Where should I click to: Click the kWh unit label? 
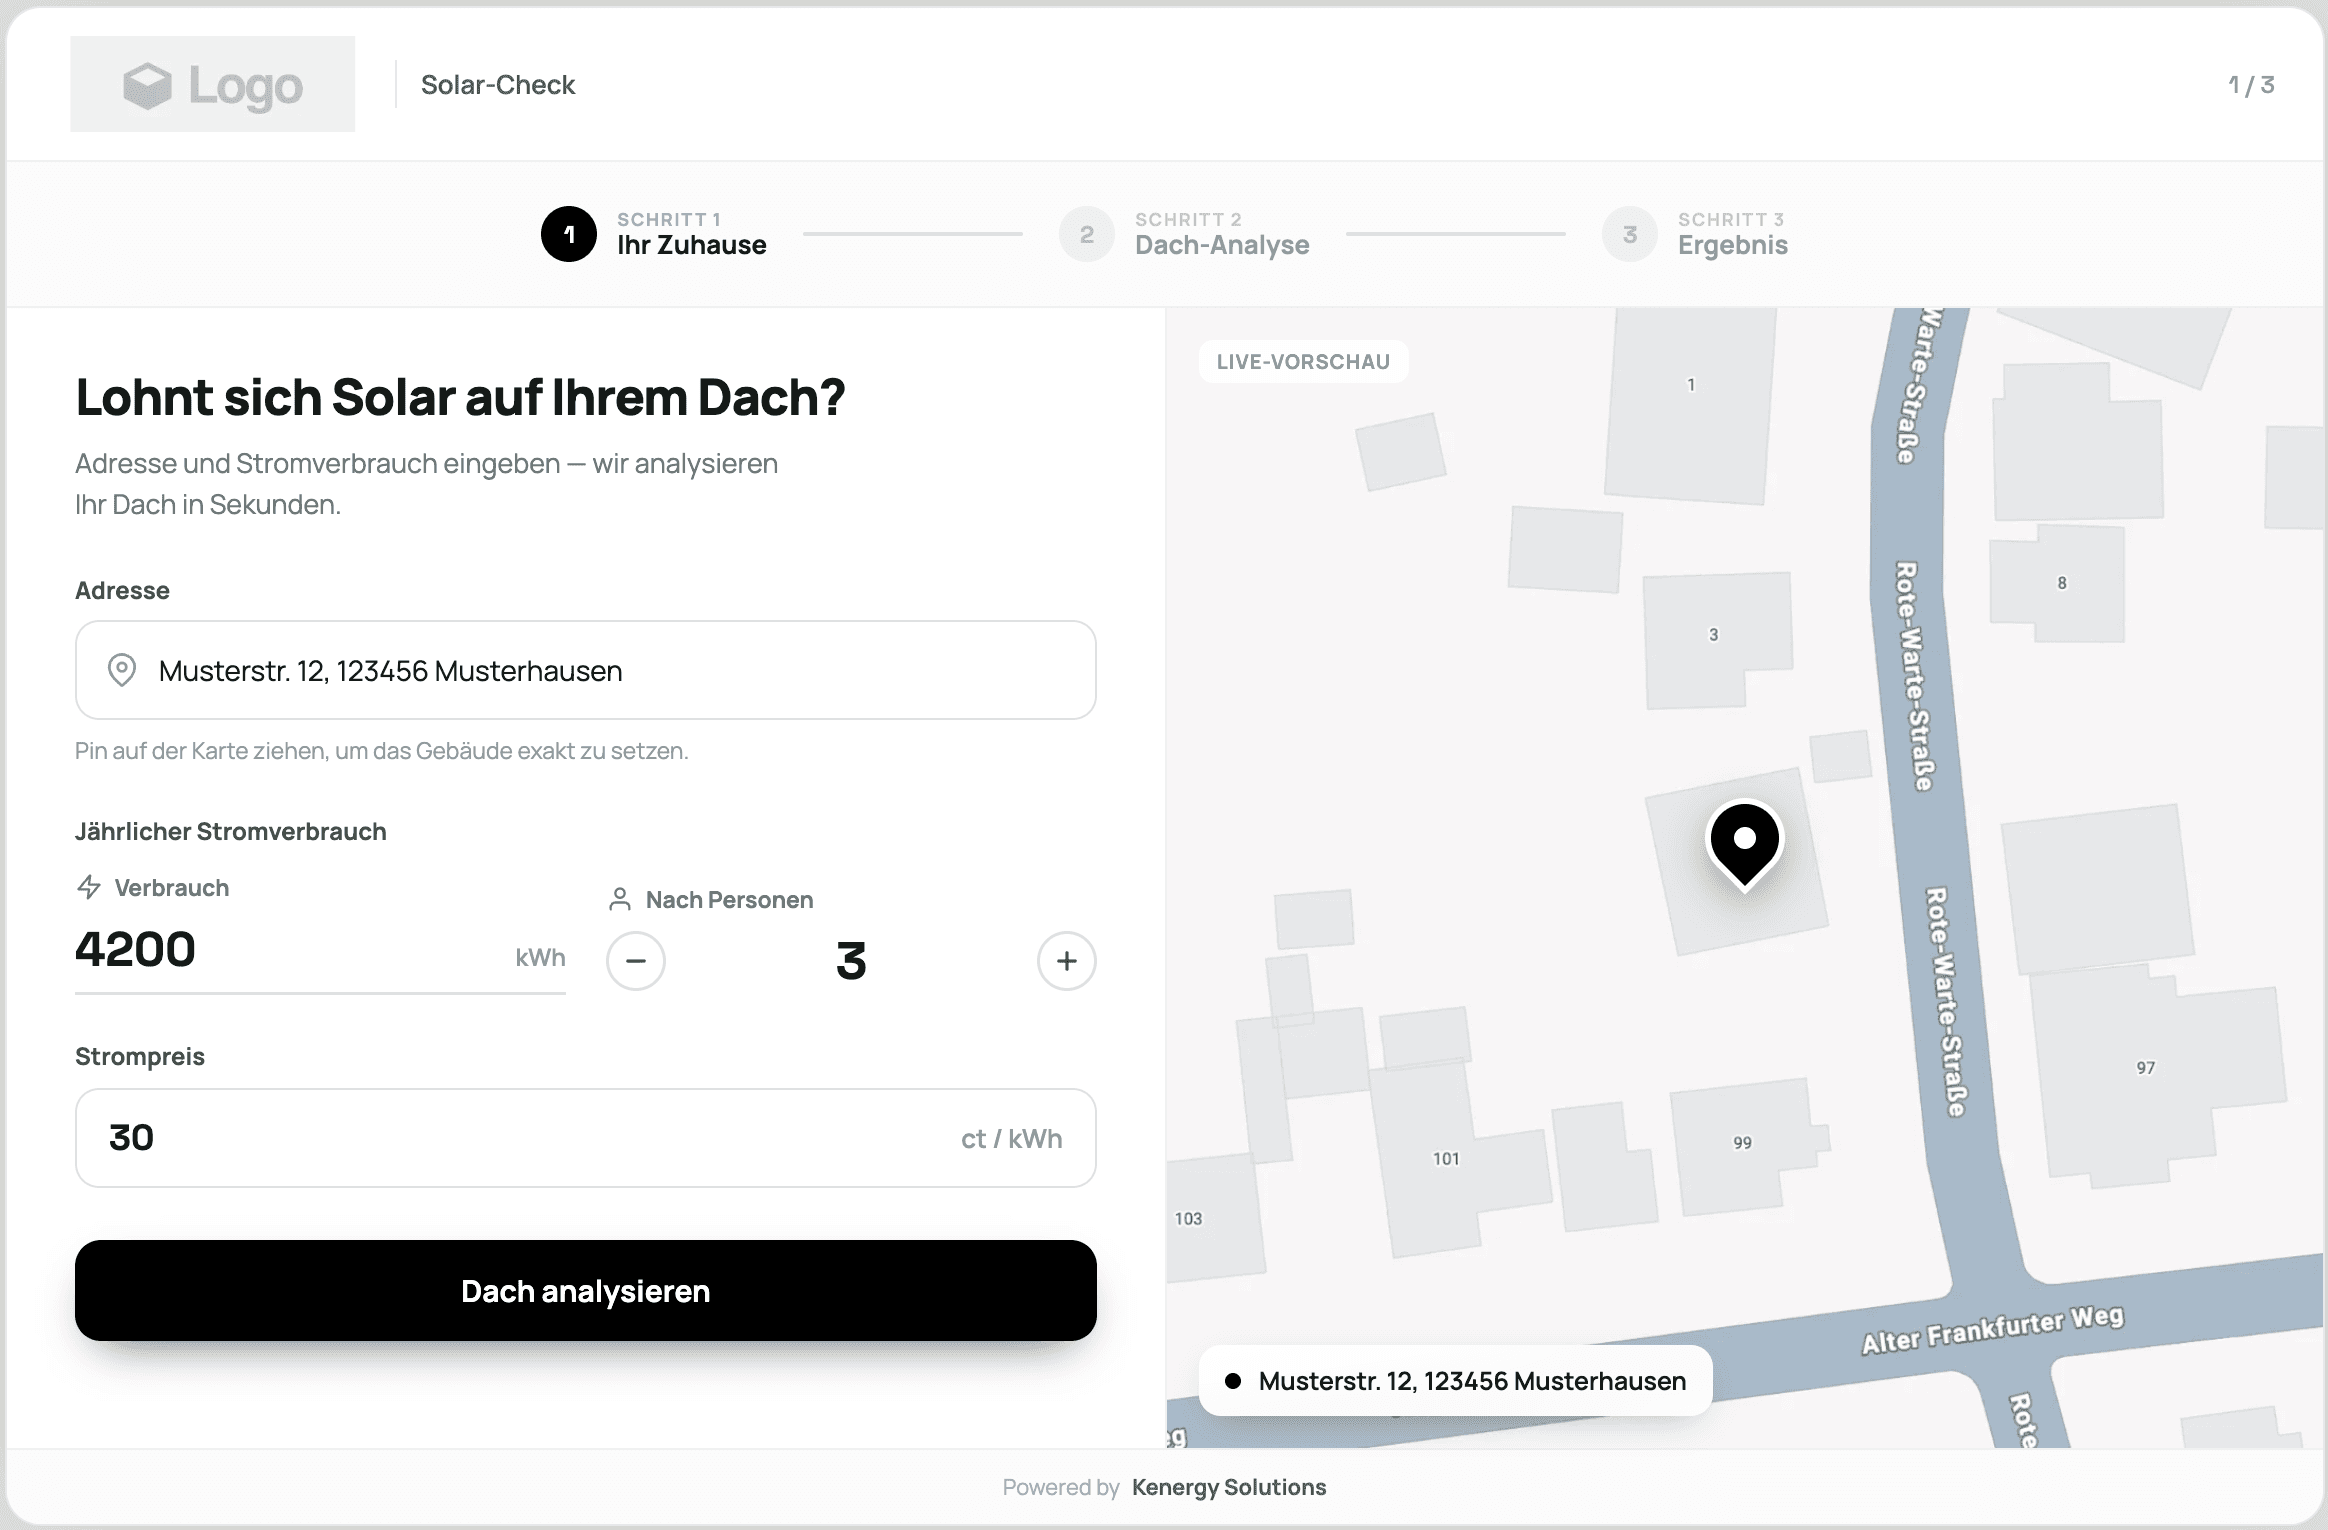[541, 958]
